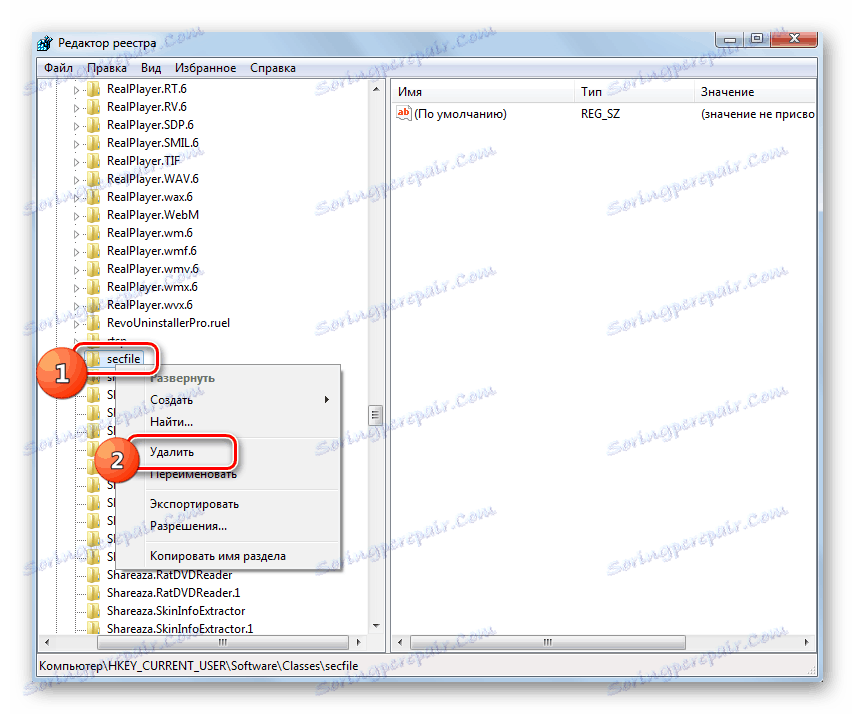Expand the RealPlayer.WebM key
855x714 pixels.
[x=76, y=215]
